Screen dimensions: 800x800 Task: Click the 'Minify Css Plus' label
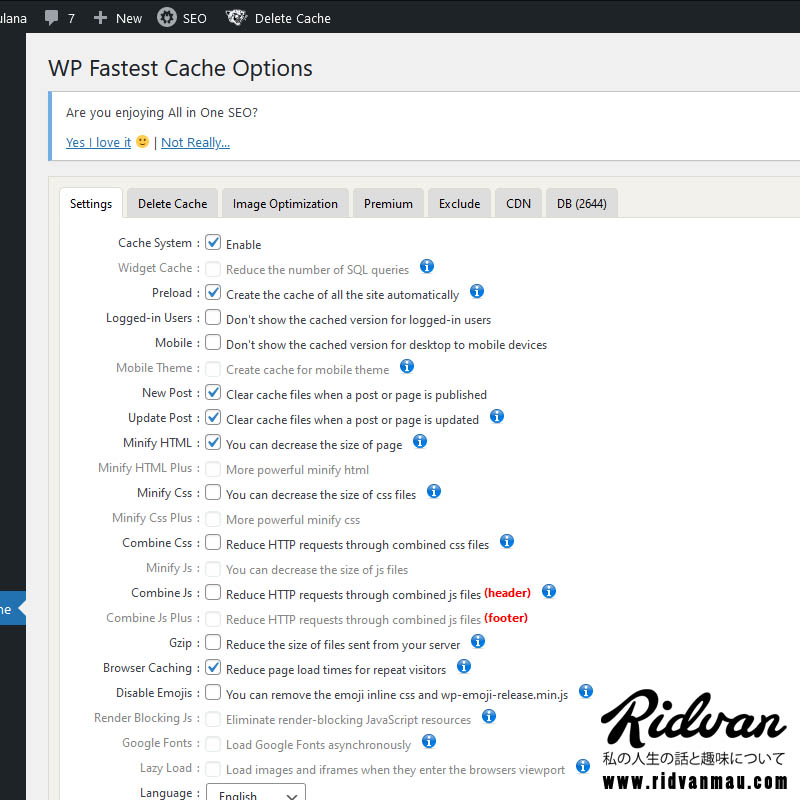pyautogui.click(x=152, y=517)
